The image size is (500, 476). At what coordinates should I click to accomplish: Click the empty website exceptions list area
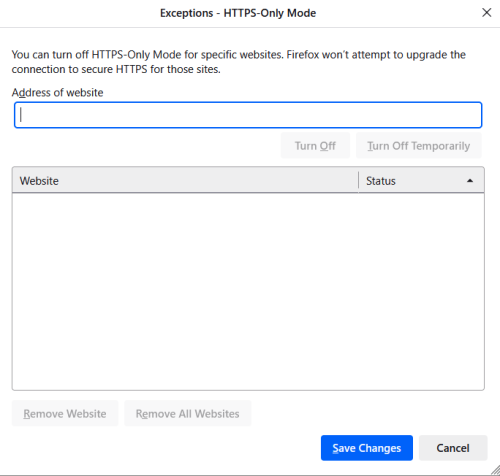point(248,291)
